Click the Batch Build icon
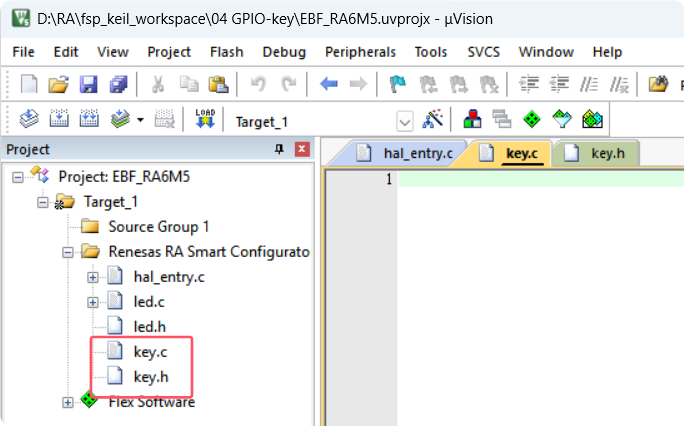The width and height of the screenshot is (684, 426). click(120, 118)
